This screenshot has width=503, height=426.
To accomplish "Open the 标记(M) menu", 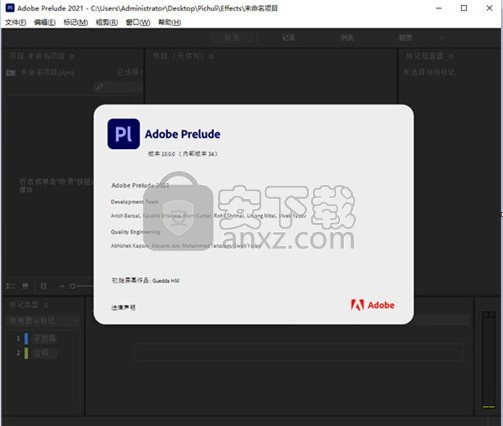I will (x=76, y=22).
